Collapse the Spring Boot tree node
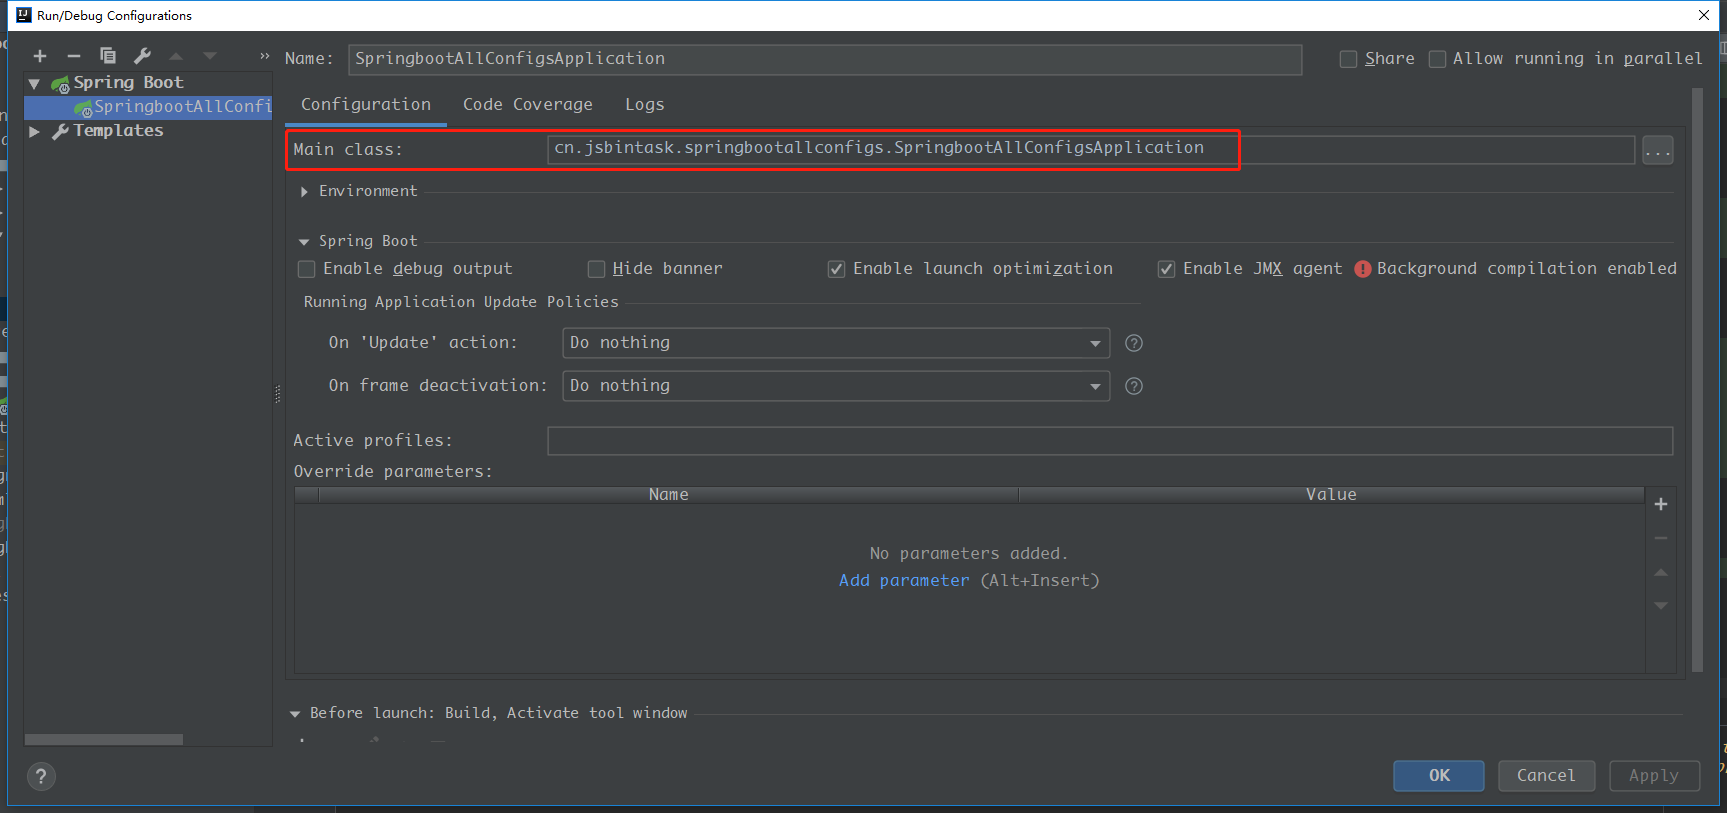 34,83
